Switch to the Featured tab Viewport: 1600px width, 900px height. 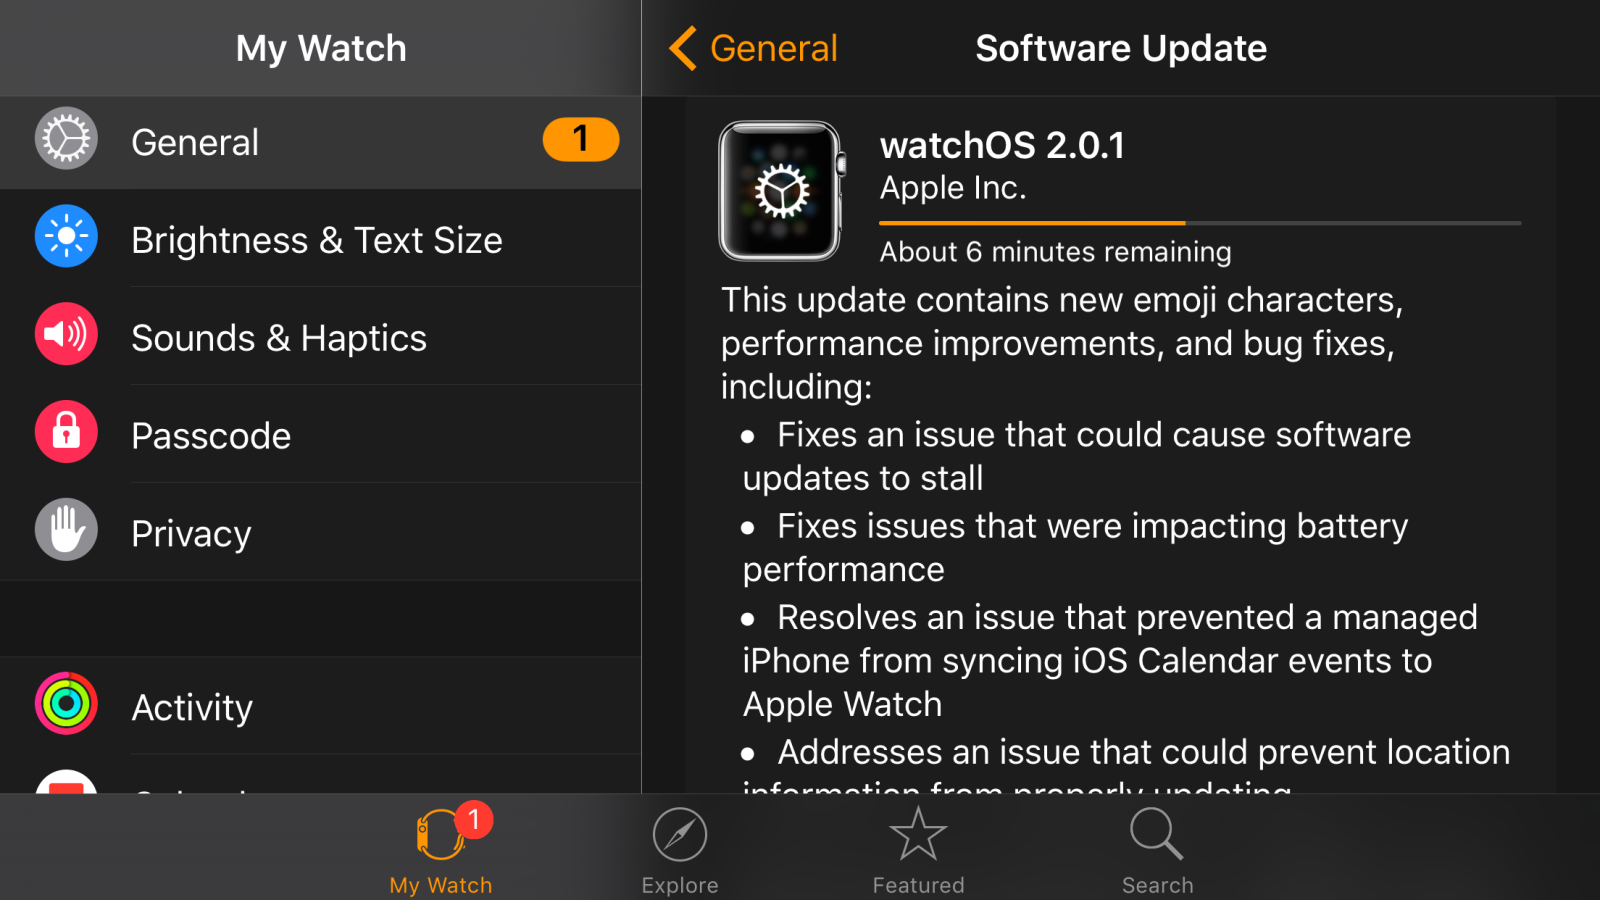(917, 850)
